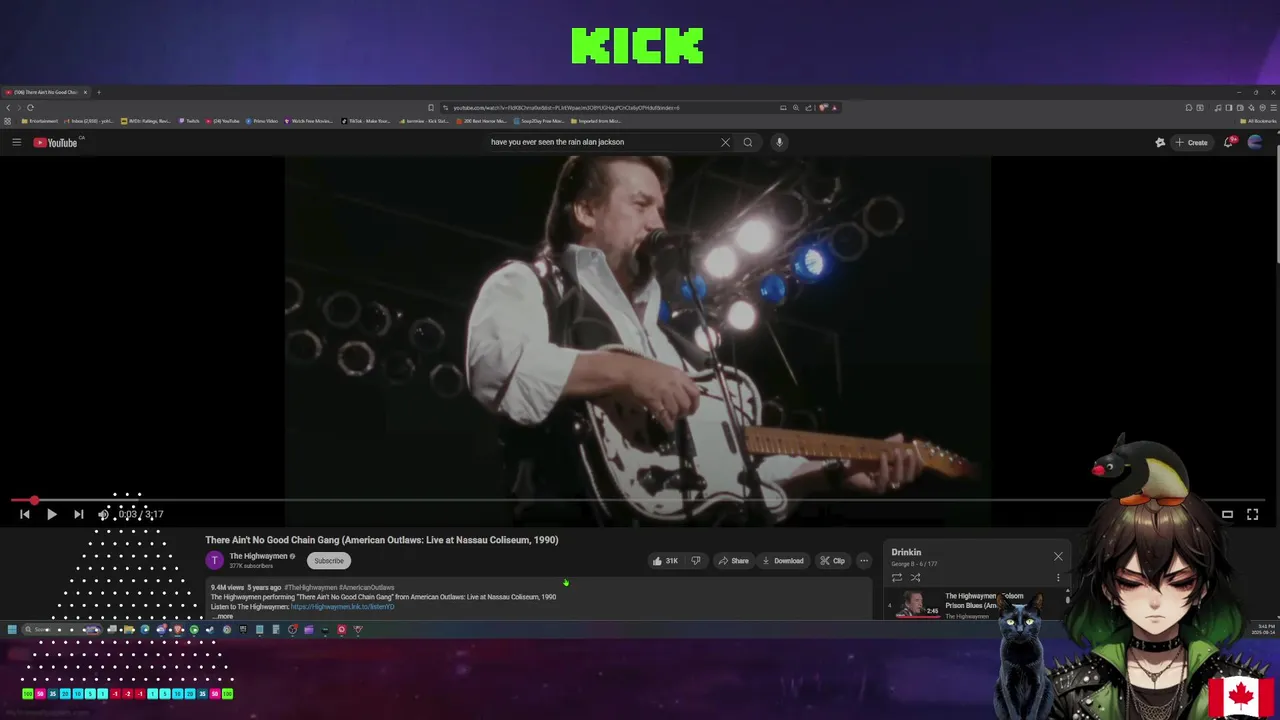Open YouTube notifications bell

[x=1229, y=142]
